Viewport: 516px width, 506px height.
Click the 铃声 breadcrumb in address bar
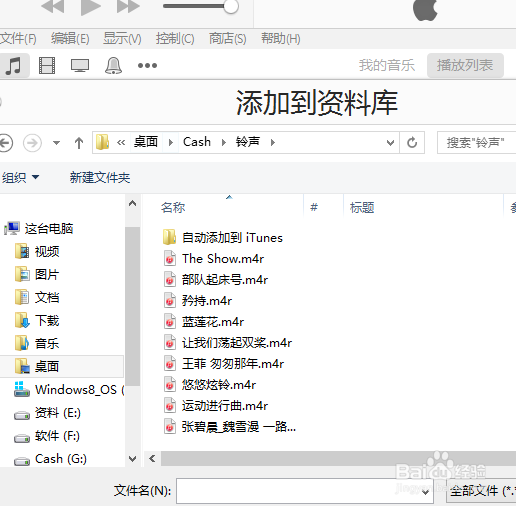click(248, 142)
